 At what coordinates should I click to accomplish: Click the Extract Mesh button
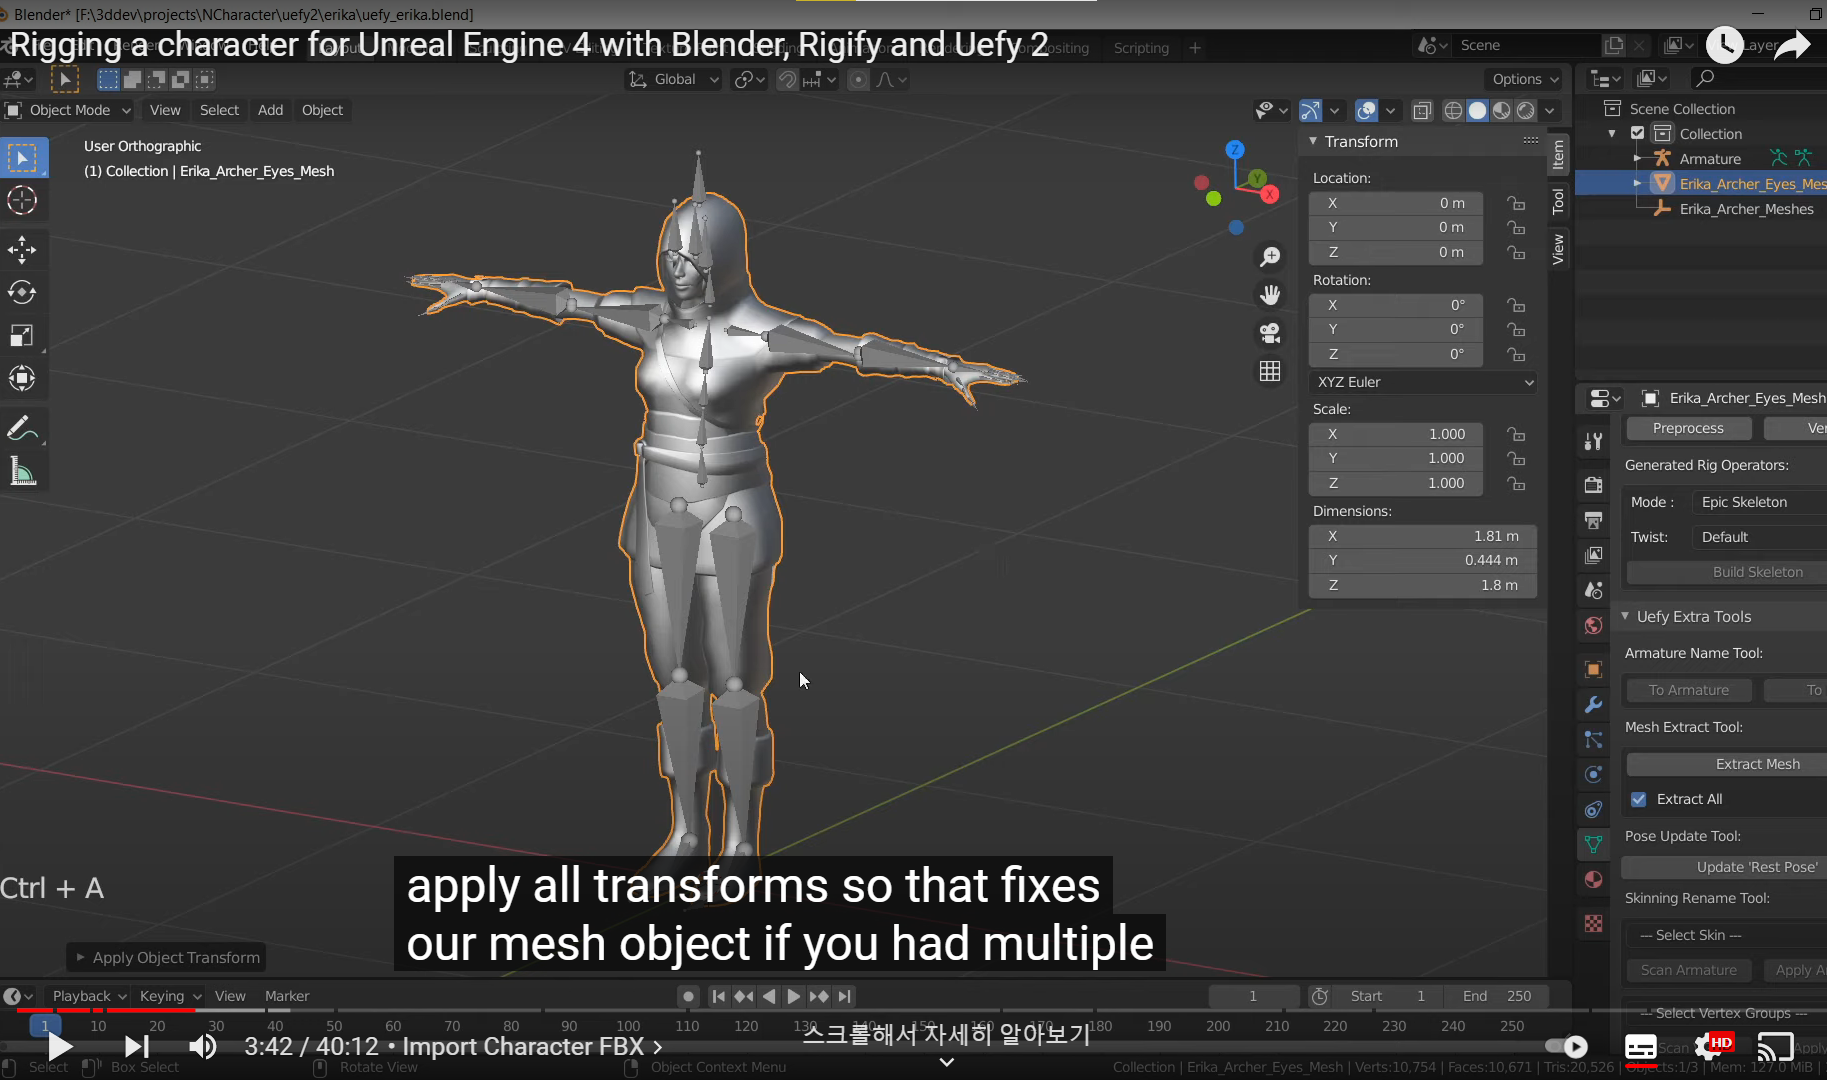point(1727,764)
